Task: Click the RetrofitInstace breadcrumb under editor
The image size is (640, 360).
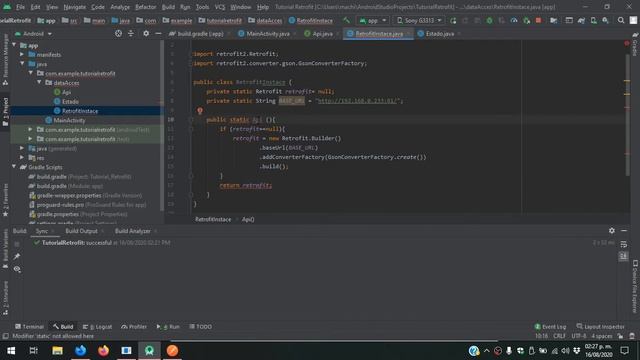Action: (213, 219)
